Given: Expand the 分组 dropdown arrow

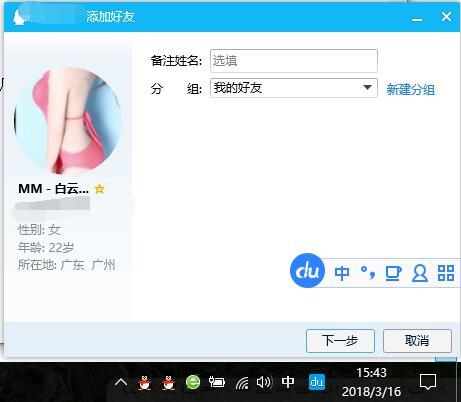Looking at the screenshot, I should tap(367, 88).
